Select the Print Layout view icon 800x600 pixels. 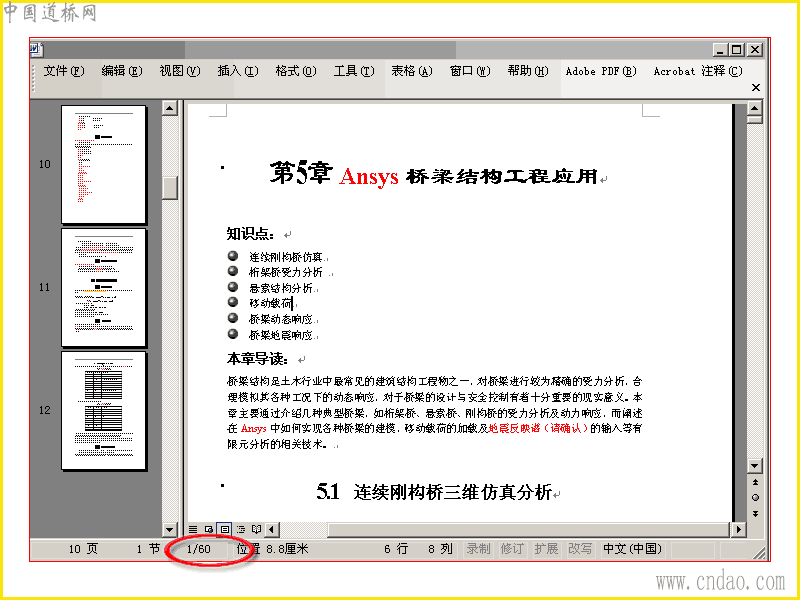pyautogui.click(x=224, y=529)
